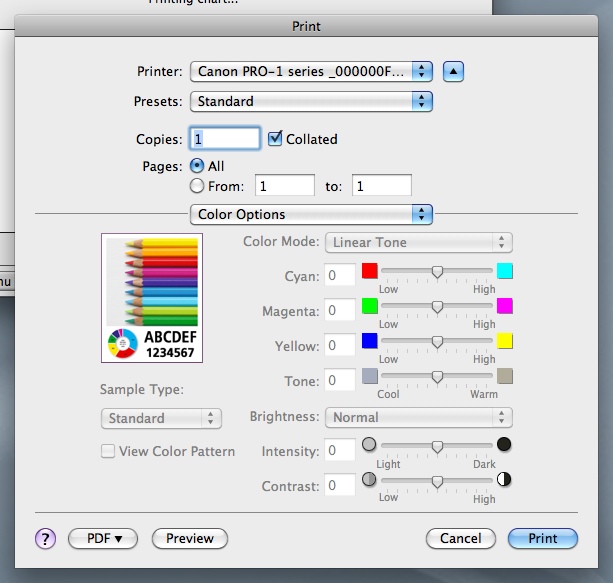
Task: Enable the View Color Pattern checkbox
Action: tap(108, 451)
